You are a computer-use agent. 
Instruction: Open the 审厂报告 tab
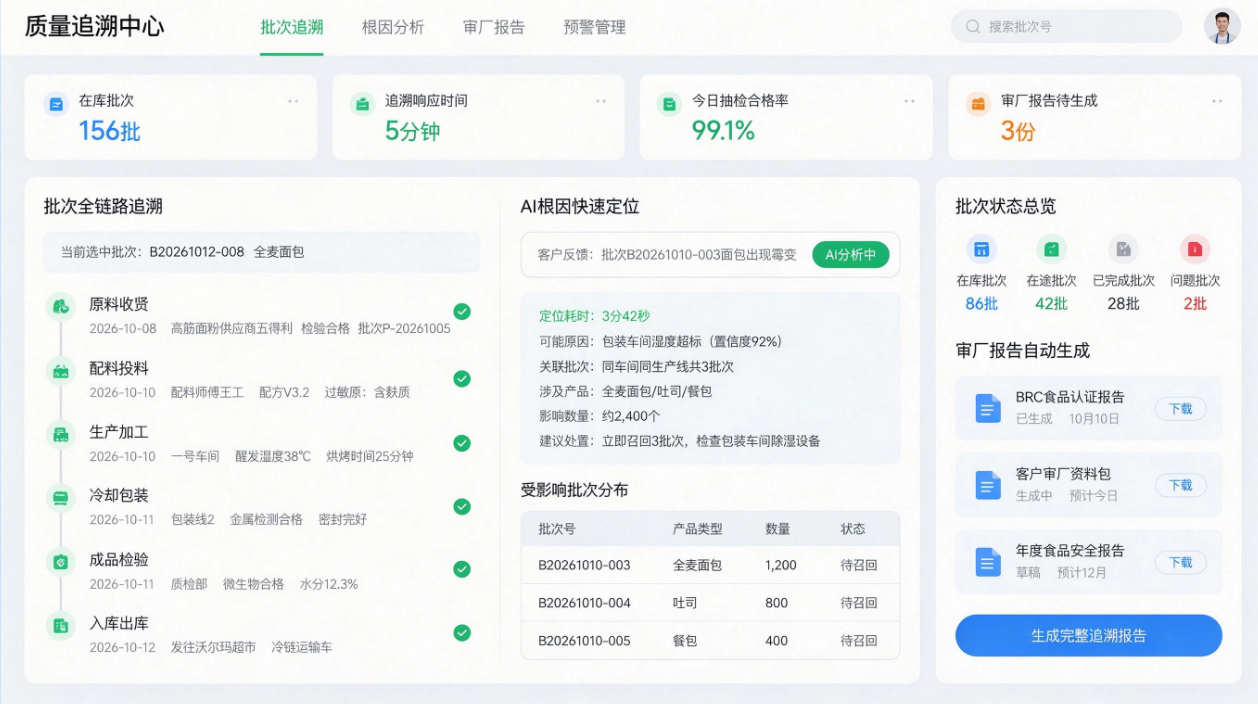click(494, 27)
